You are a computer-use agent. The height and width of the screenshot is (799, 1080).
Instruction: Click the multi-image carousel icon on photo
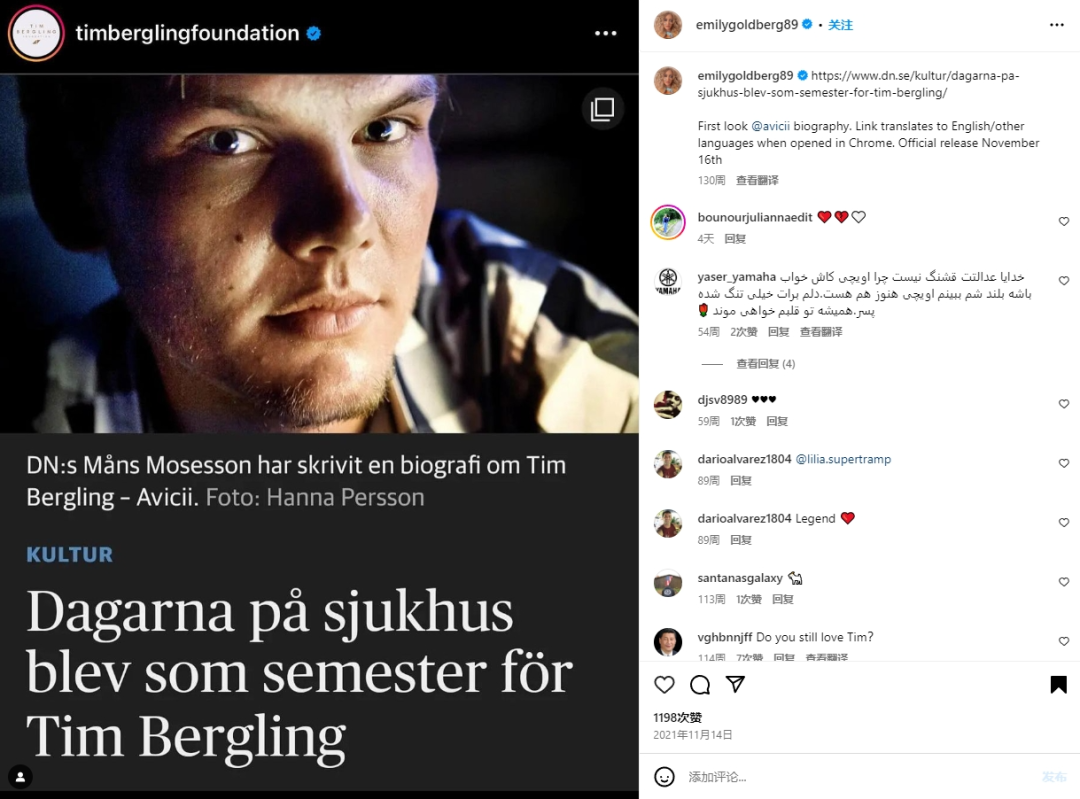click(603, 109)
